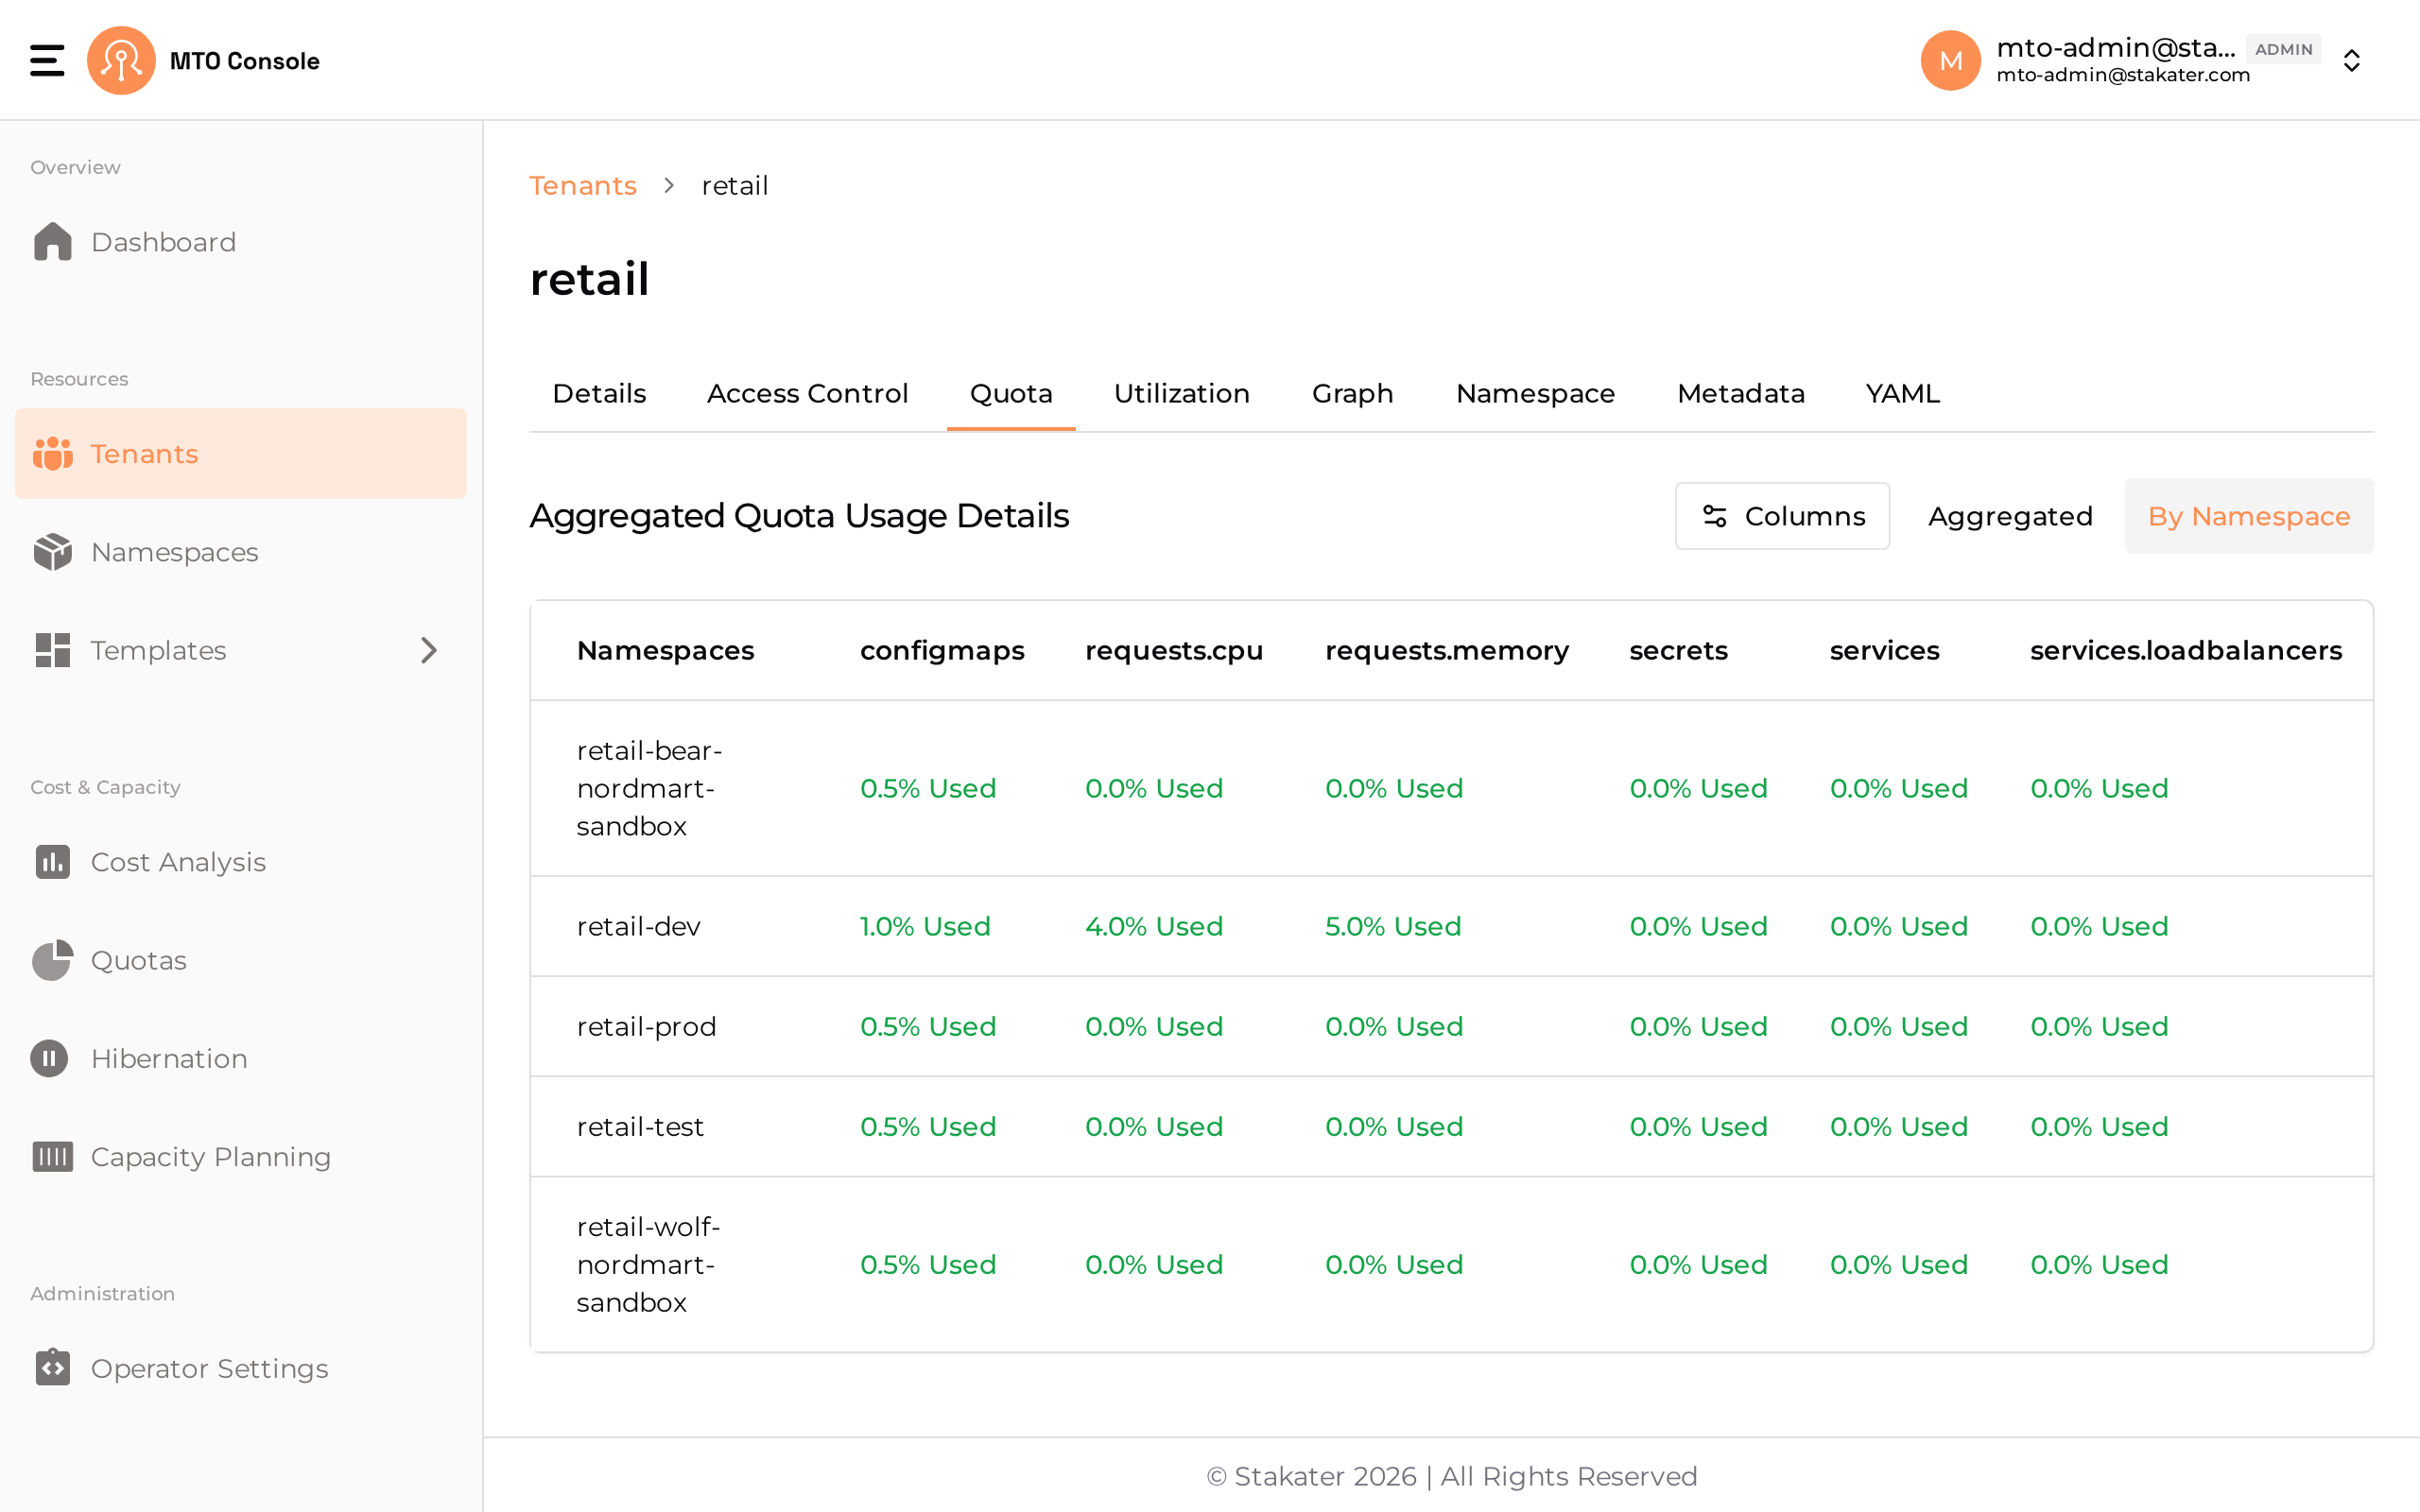Open the user account switcher arrows
Viewport: 2420px width, 1512px height.
pos(2352,60)
